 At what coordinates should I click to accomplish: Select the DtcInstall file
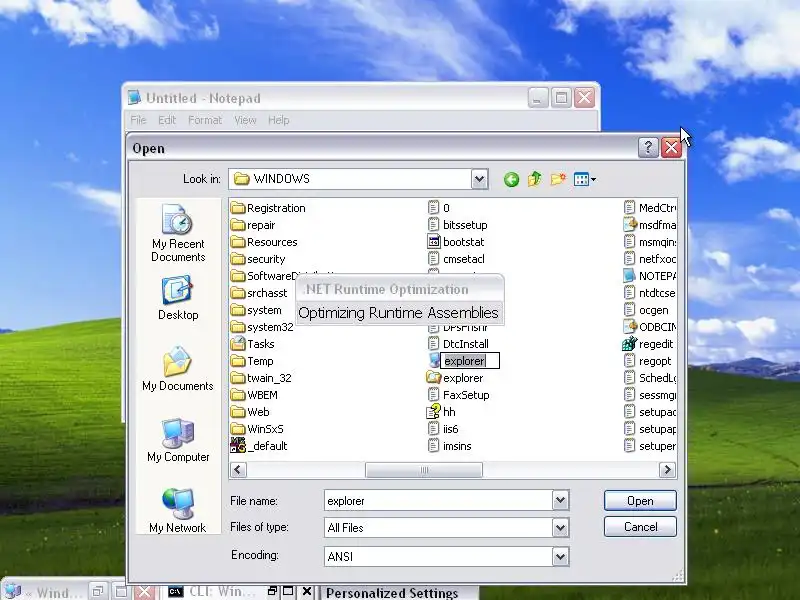point(458,344)
